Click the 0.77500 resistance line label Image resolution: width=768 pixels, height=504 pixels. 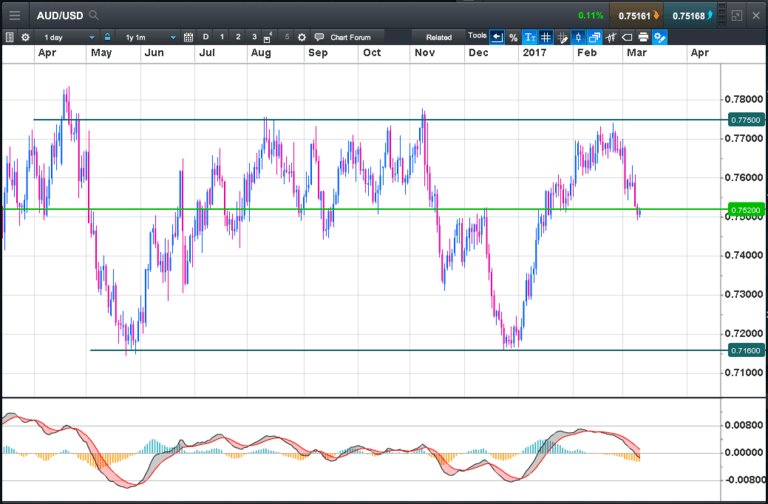(746, 120)
